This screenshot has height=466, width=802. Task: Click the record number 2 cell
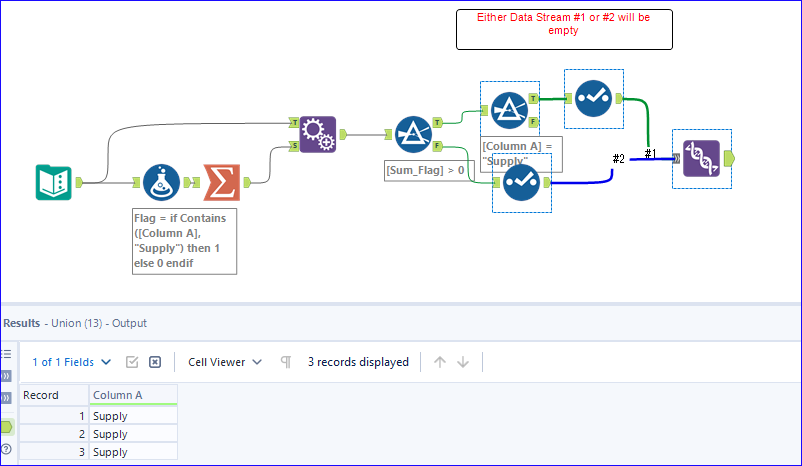click(x=54, y=434)
